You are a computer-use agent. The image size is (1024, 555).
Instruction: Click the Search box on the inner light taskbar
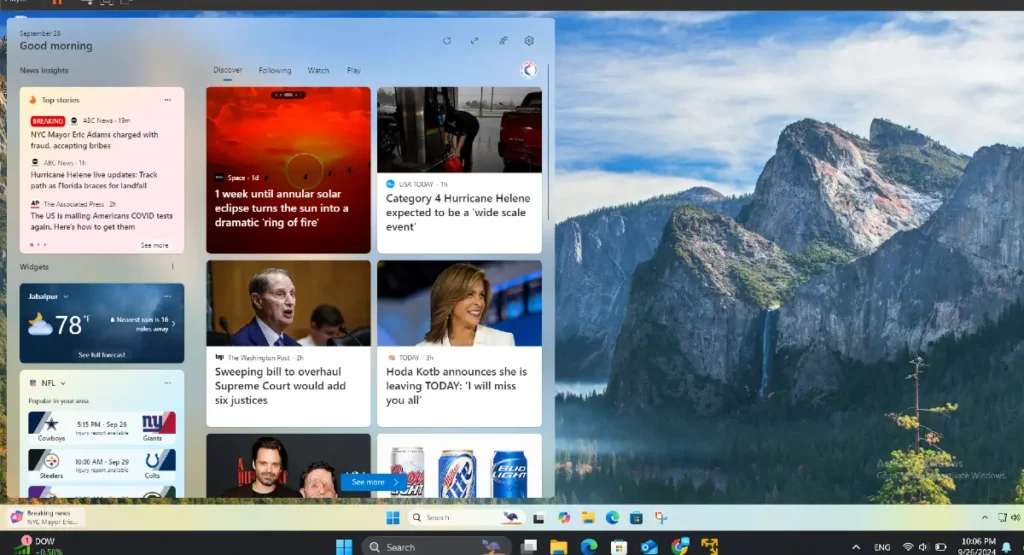coord(465,518)
